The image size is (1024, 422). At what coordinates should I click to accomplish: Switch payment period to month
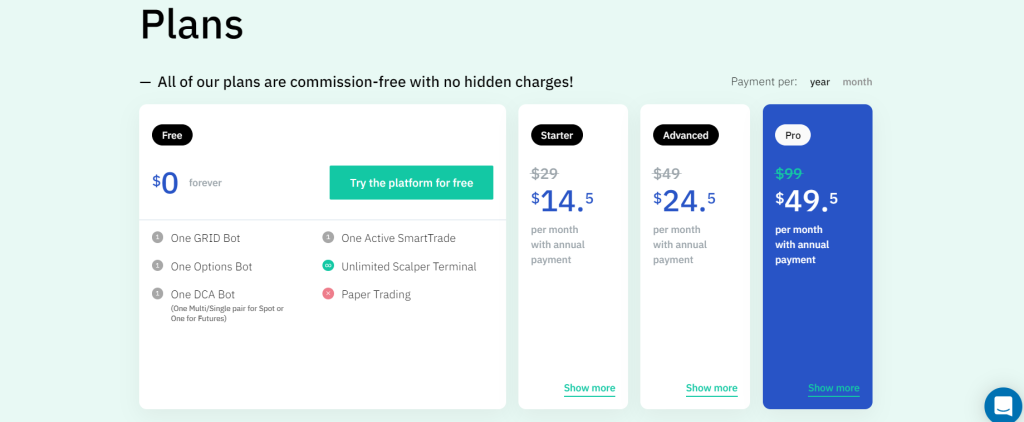click(857, 82)
